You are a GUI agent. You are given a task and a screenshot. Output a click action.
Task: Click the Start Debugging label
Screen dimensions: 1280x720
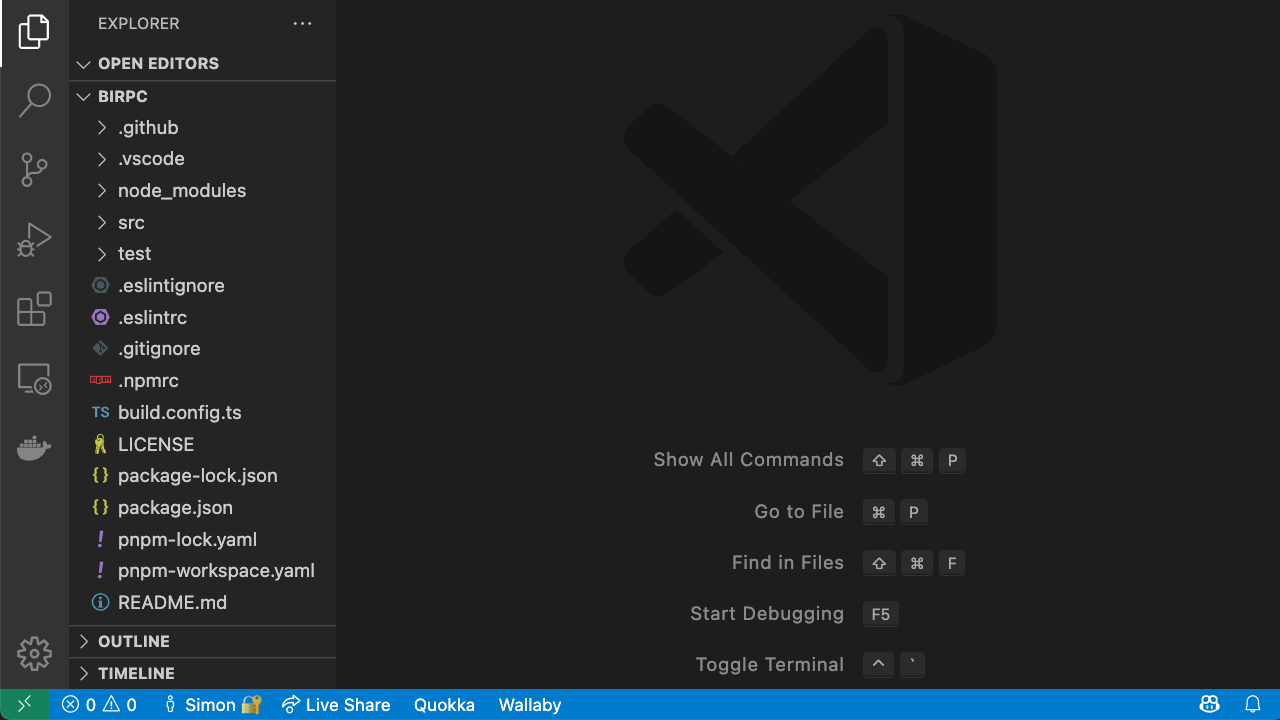[767, 614]
